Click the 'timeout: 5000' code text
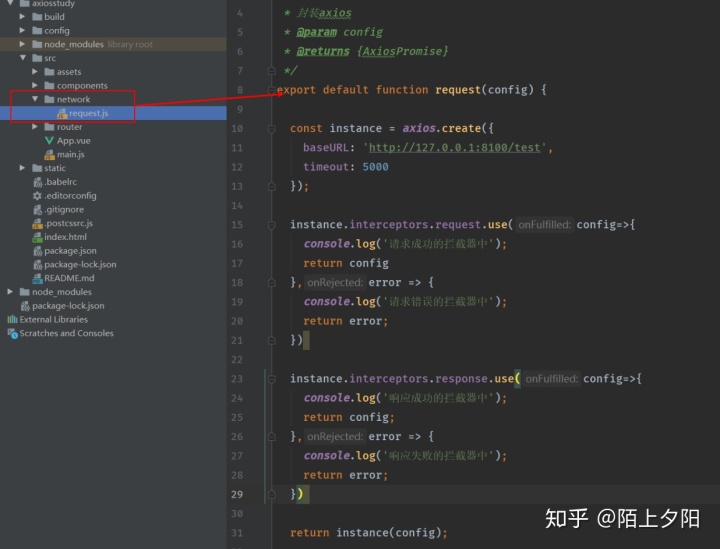Image resolution: width=720 pixels, height=549 pixels. pyautogui.click(x=346, y=167)
